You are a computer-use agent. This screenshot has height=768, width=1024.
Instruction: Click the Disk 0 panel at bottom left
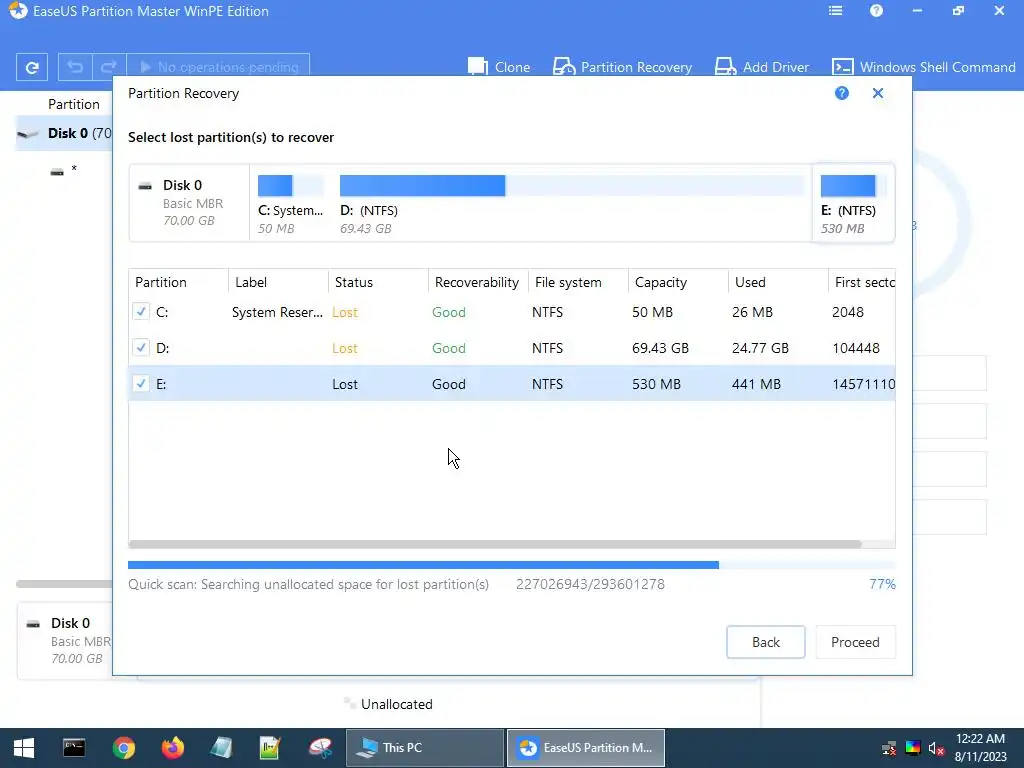pyautogui.click(x=65, y=640)
